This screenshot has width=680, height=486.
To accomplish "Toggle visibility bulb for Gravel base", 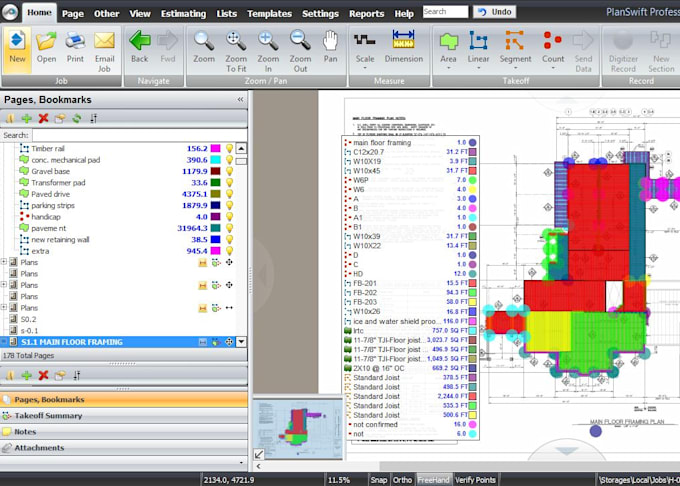I will pos(229,171).
